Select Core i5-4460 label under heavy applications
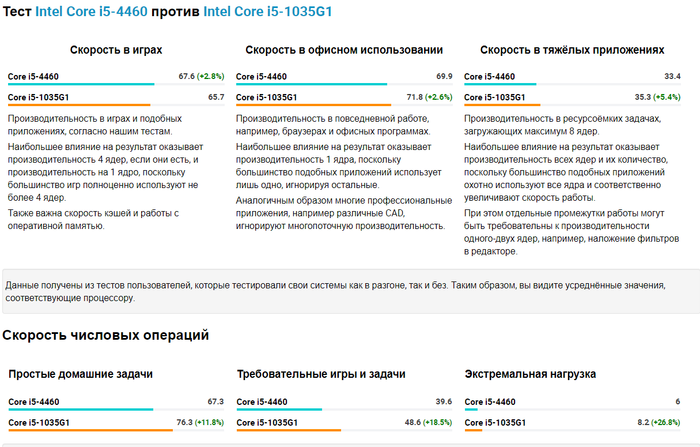Screen dimensions: 700x447 (489, 76)
